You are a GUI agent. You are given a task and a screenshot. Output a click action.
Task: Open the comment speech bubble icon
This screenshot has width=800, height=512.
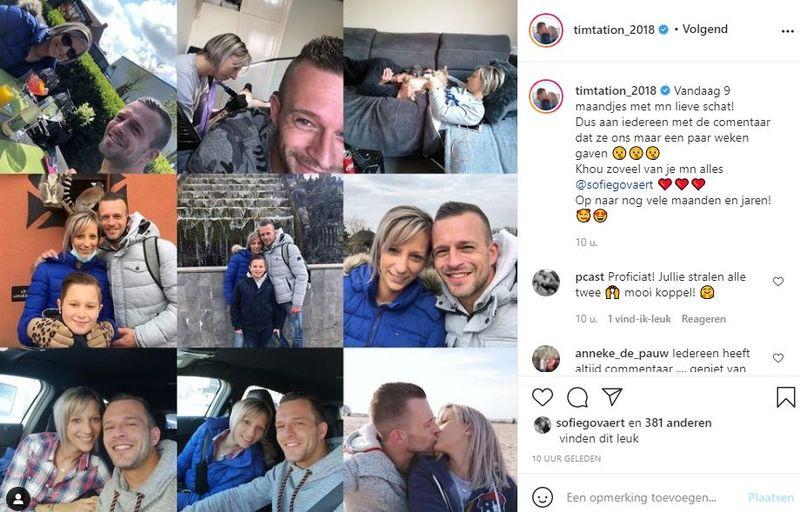[x=577, y=397]
